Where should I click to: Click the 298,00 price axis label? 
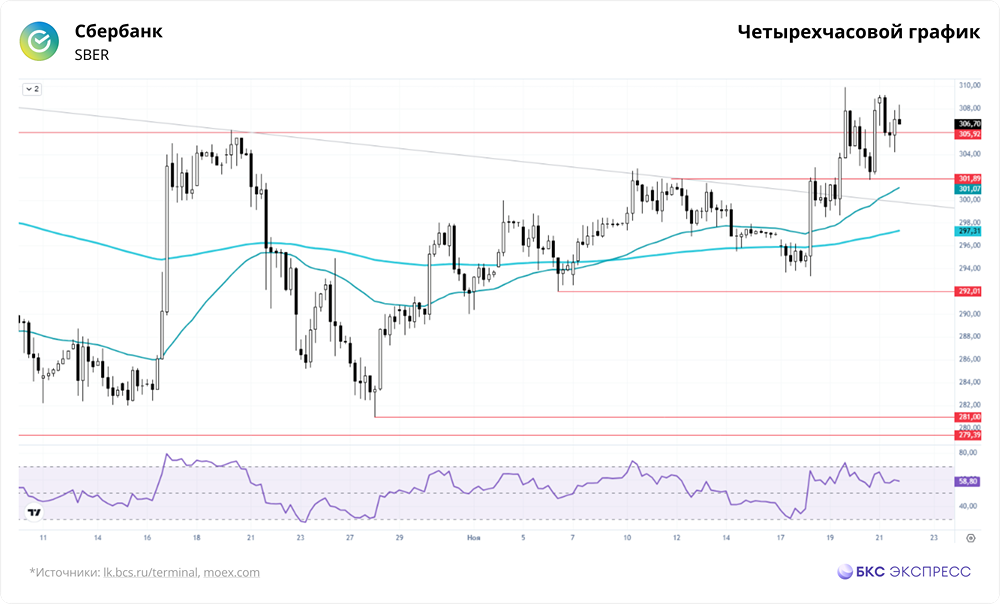click(969, 222)
